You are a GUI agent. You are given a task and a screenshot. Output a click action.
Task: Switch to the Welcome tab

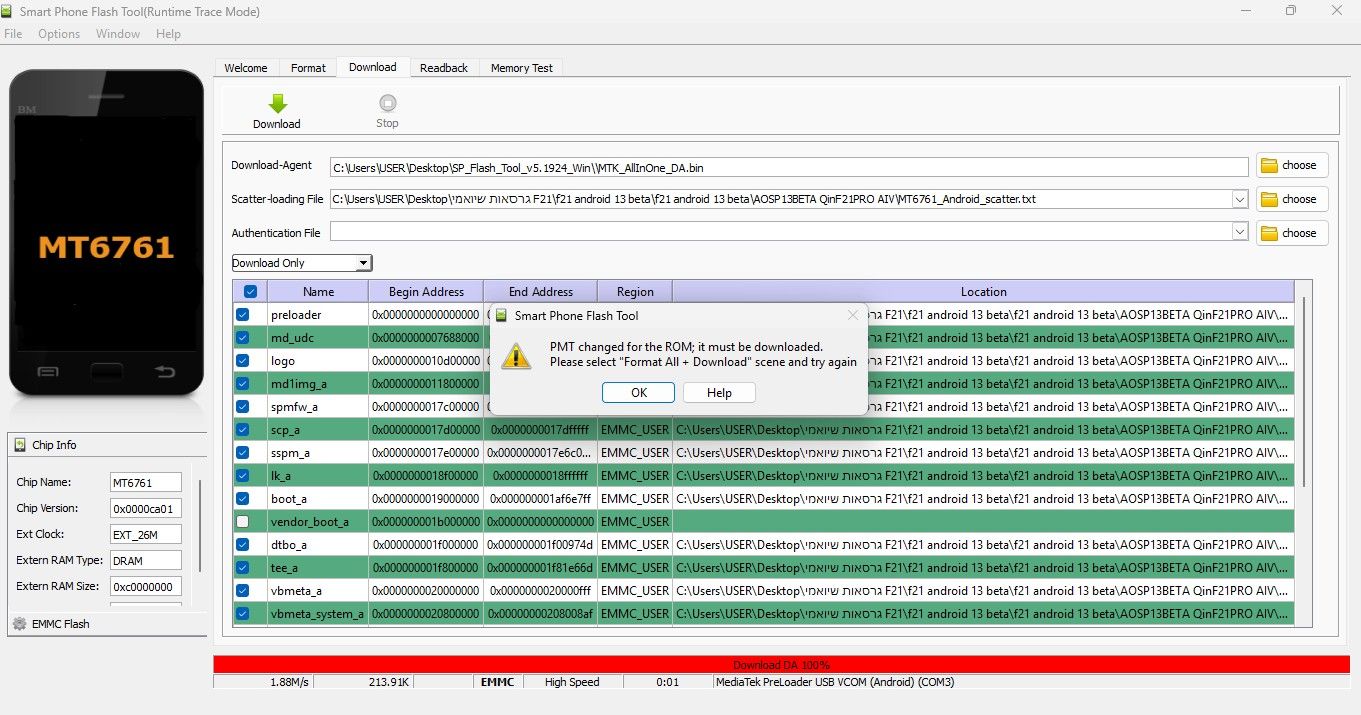(x=246, y=68)
